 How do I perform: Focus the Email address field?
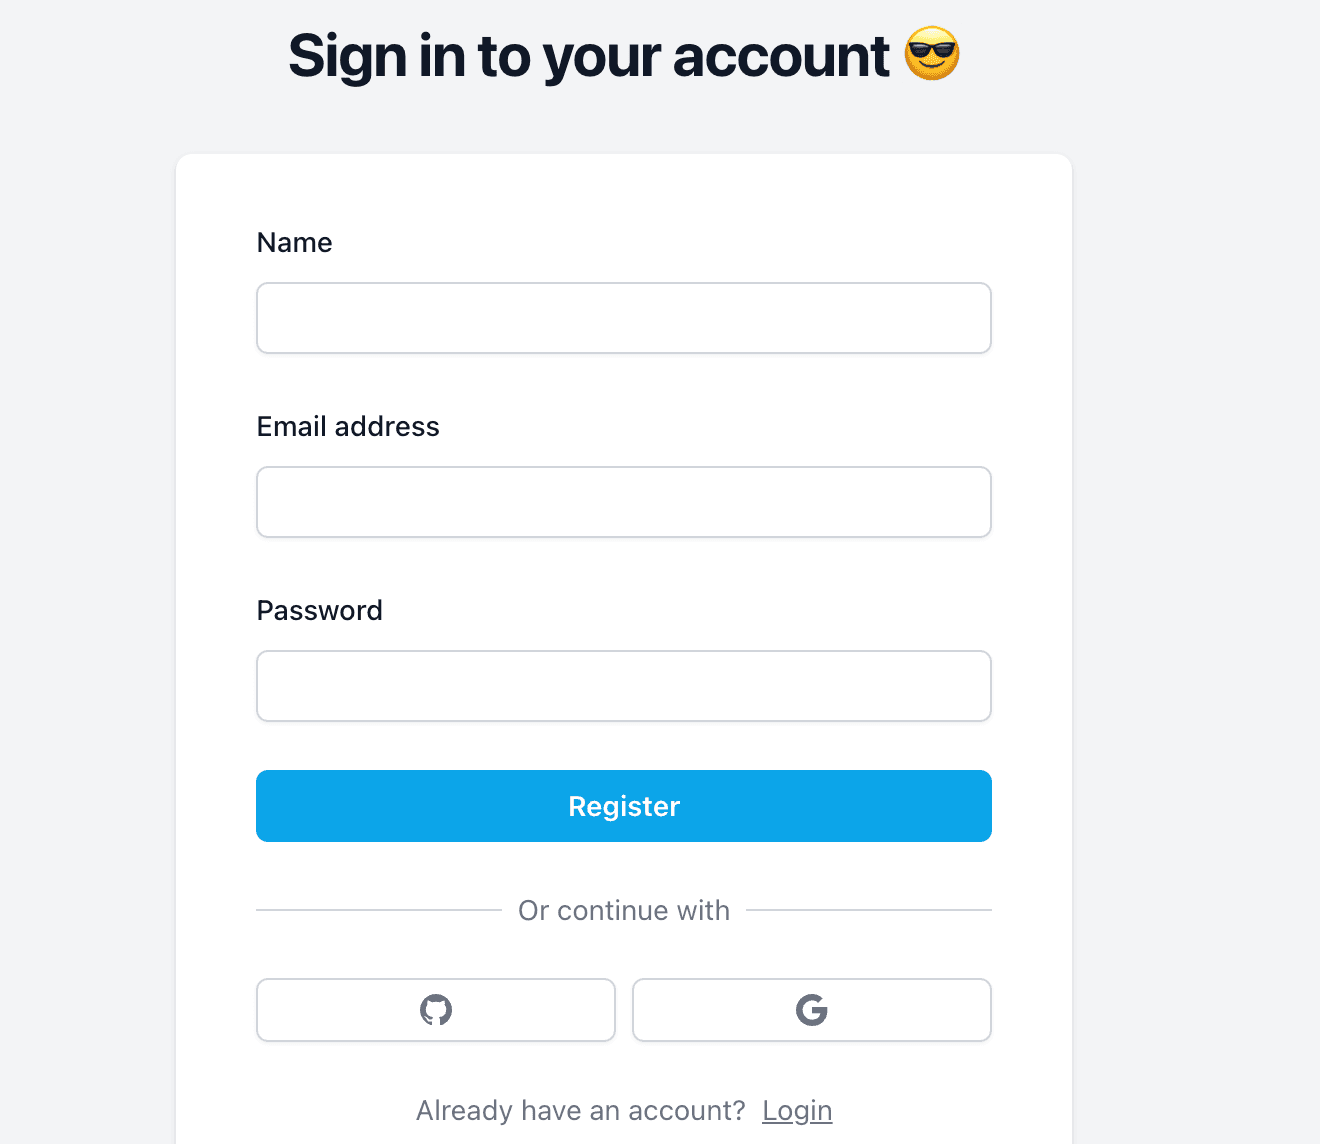[623, 502]
